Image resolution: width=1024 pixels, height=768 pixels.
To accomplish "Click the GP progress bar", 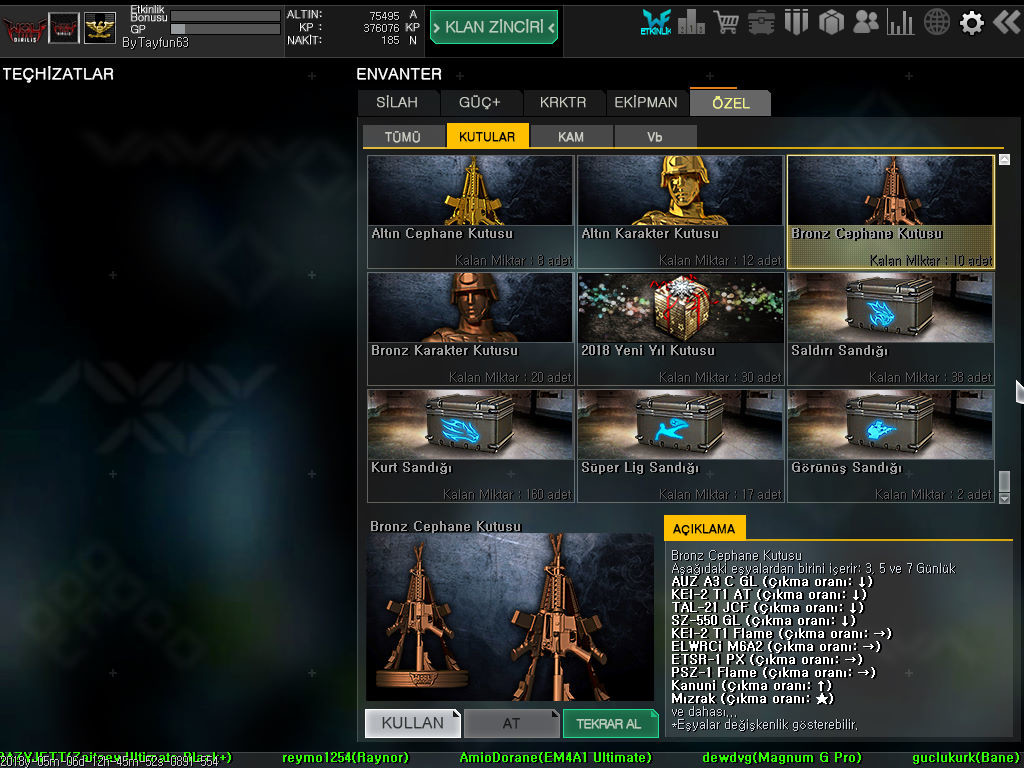I will 225,29.
